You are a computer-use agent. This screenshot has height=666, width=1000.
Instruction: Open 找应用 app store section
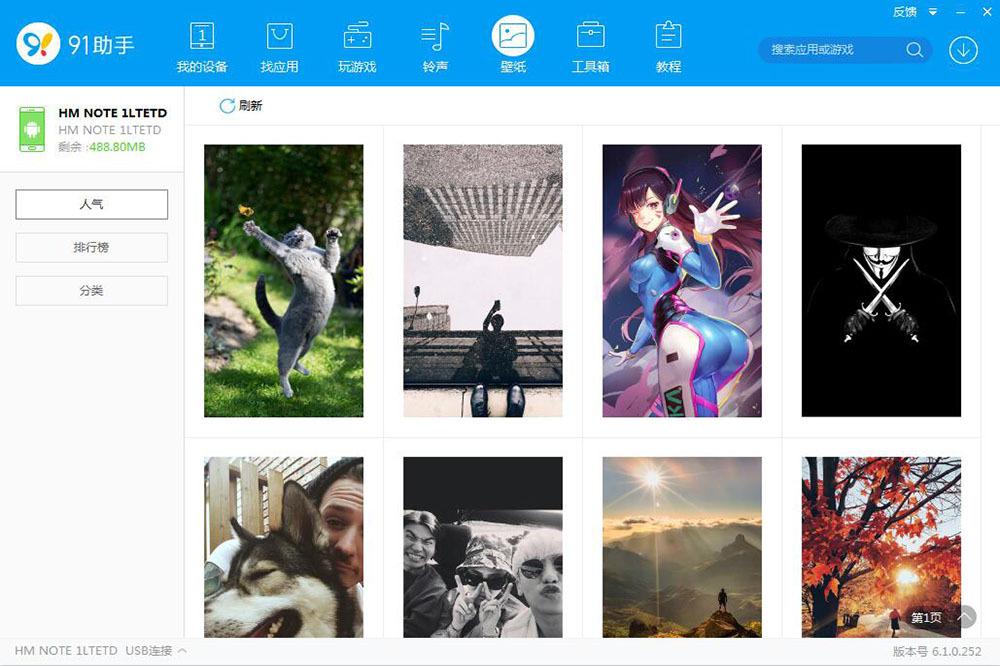tap(279, 47)
